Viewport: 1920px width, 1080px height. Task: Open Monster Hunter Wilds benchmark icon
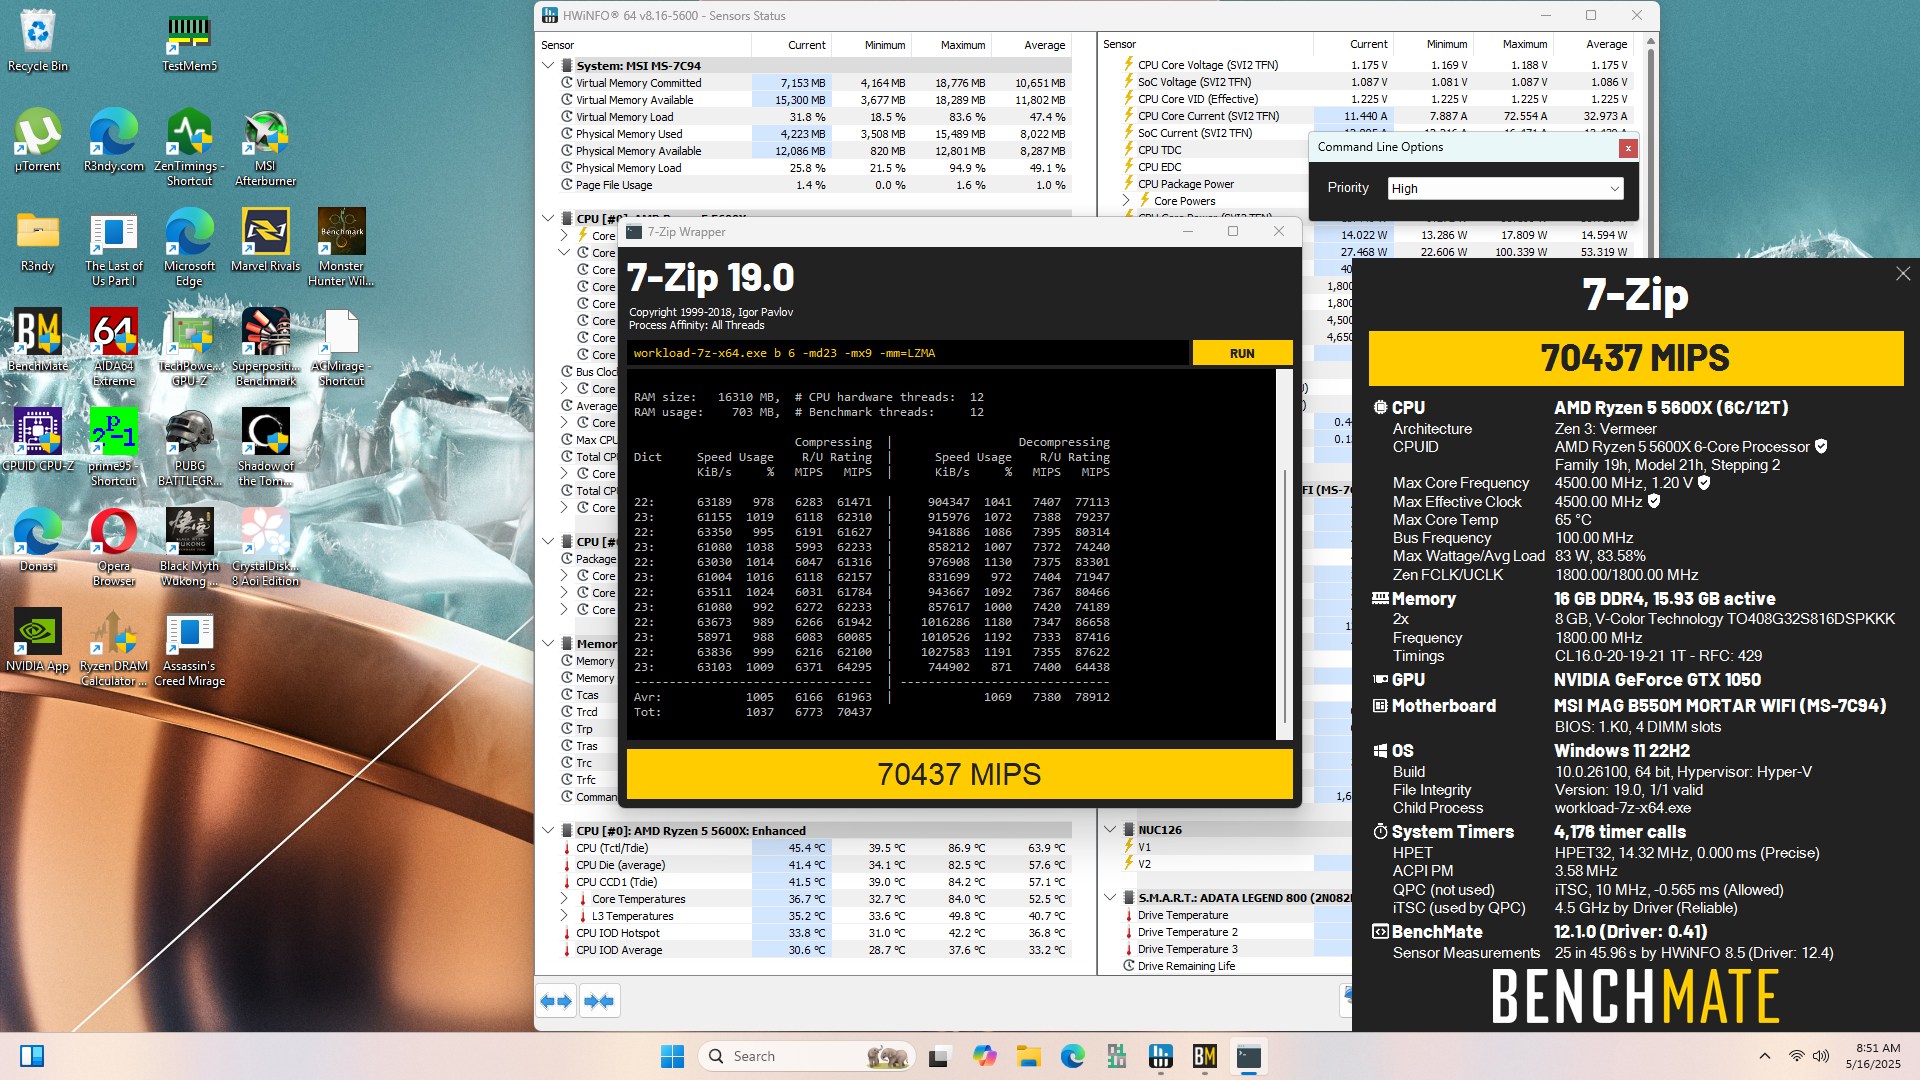[341, 247]
